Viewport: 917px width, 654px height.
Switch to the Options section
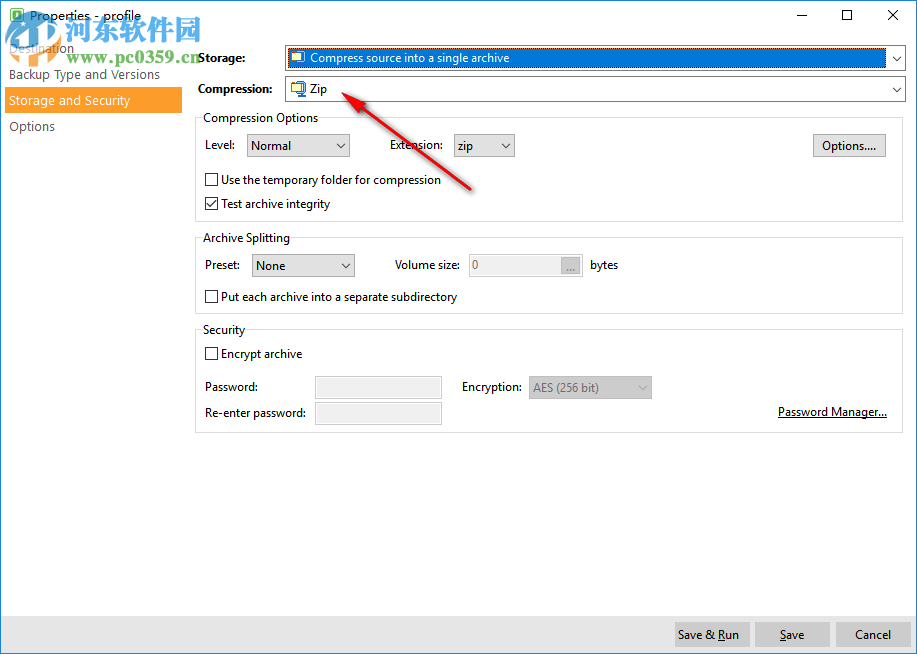click(x=32, y=126)
